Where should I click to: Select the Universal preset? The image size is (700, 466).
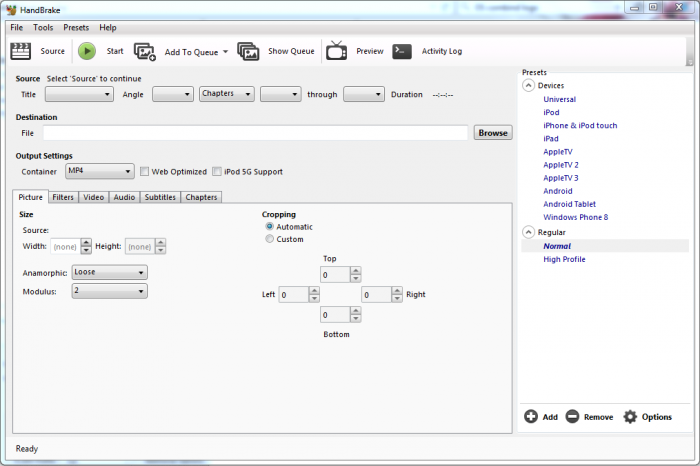click(559, 99)
